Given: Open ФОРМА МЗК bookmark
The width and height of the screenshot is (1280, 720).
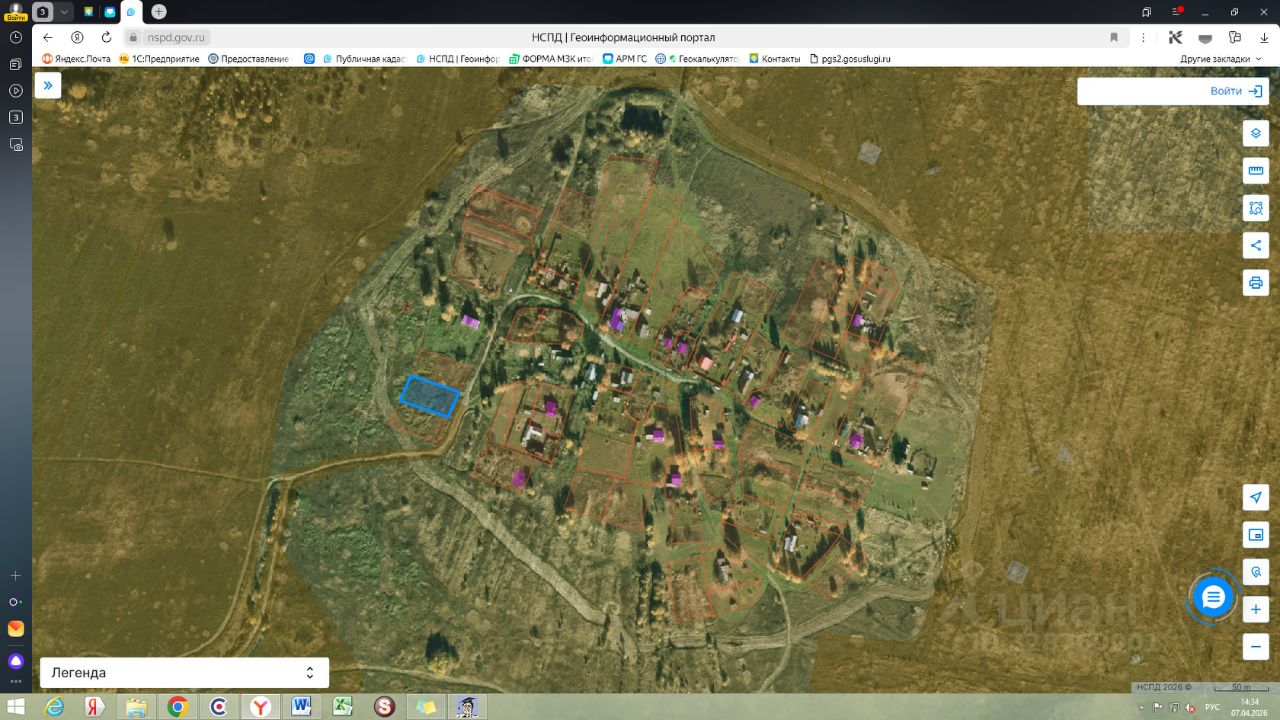Looking at the screenshot, I should [x=551, y=59].
